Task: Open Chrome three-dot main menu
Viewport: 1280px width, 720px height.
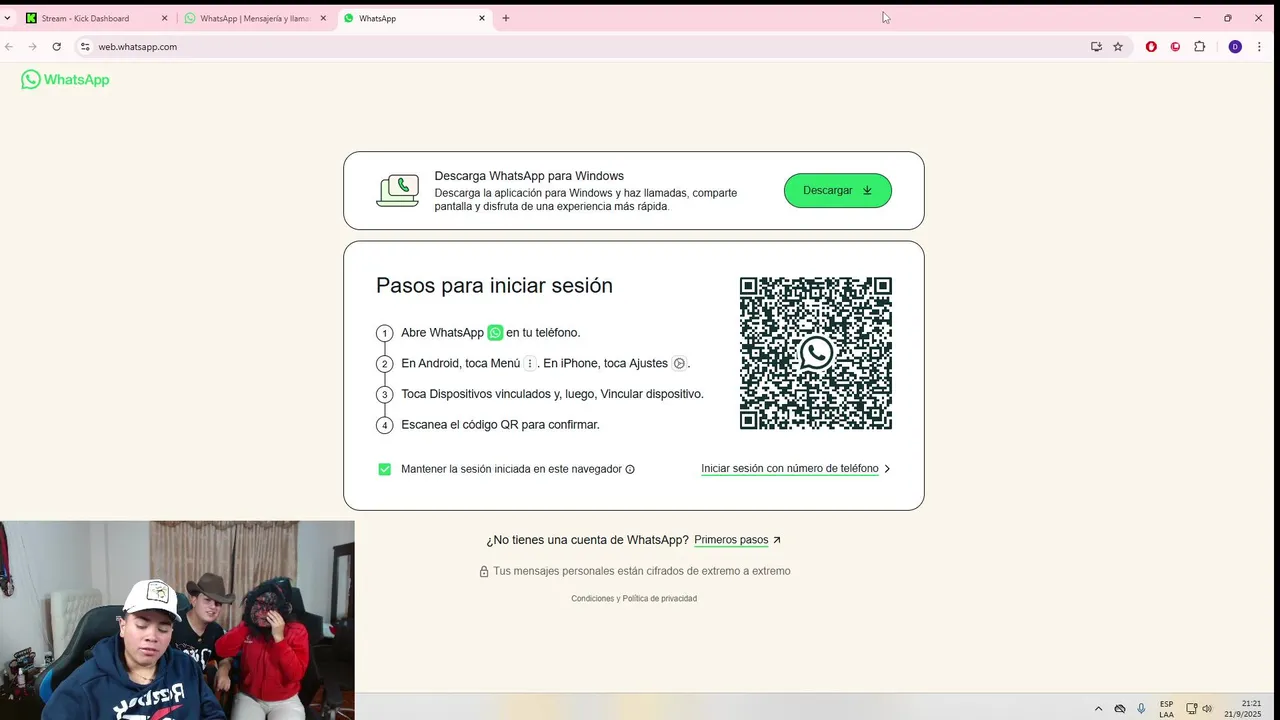Action: coord(1259,47)
